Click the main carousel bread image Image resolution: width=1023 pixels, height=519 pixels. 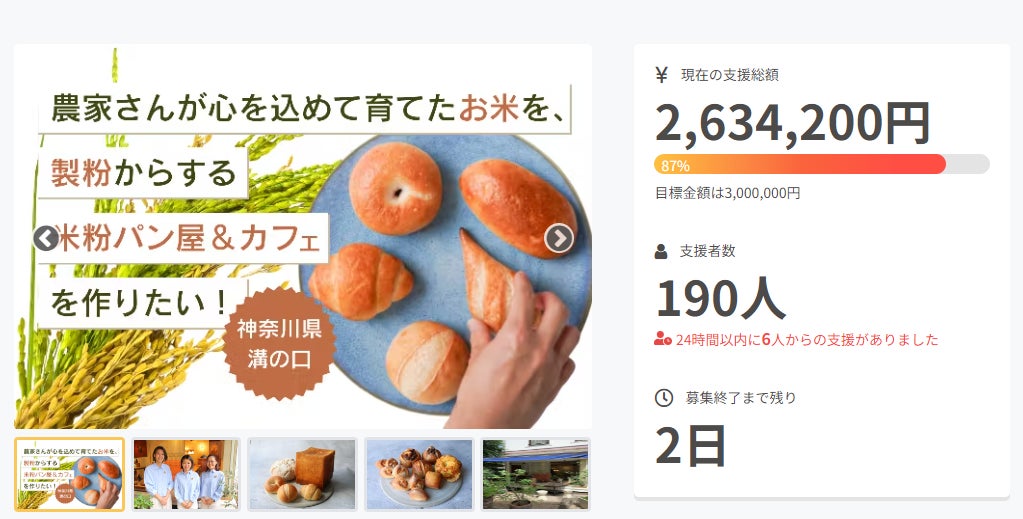(x=303, y=236)
